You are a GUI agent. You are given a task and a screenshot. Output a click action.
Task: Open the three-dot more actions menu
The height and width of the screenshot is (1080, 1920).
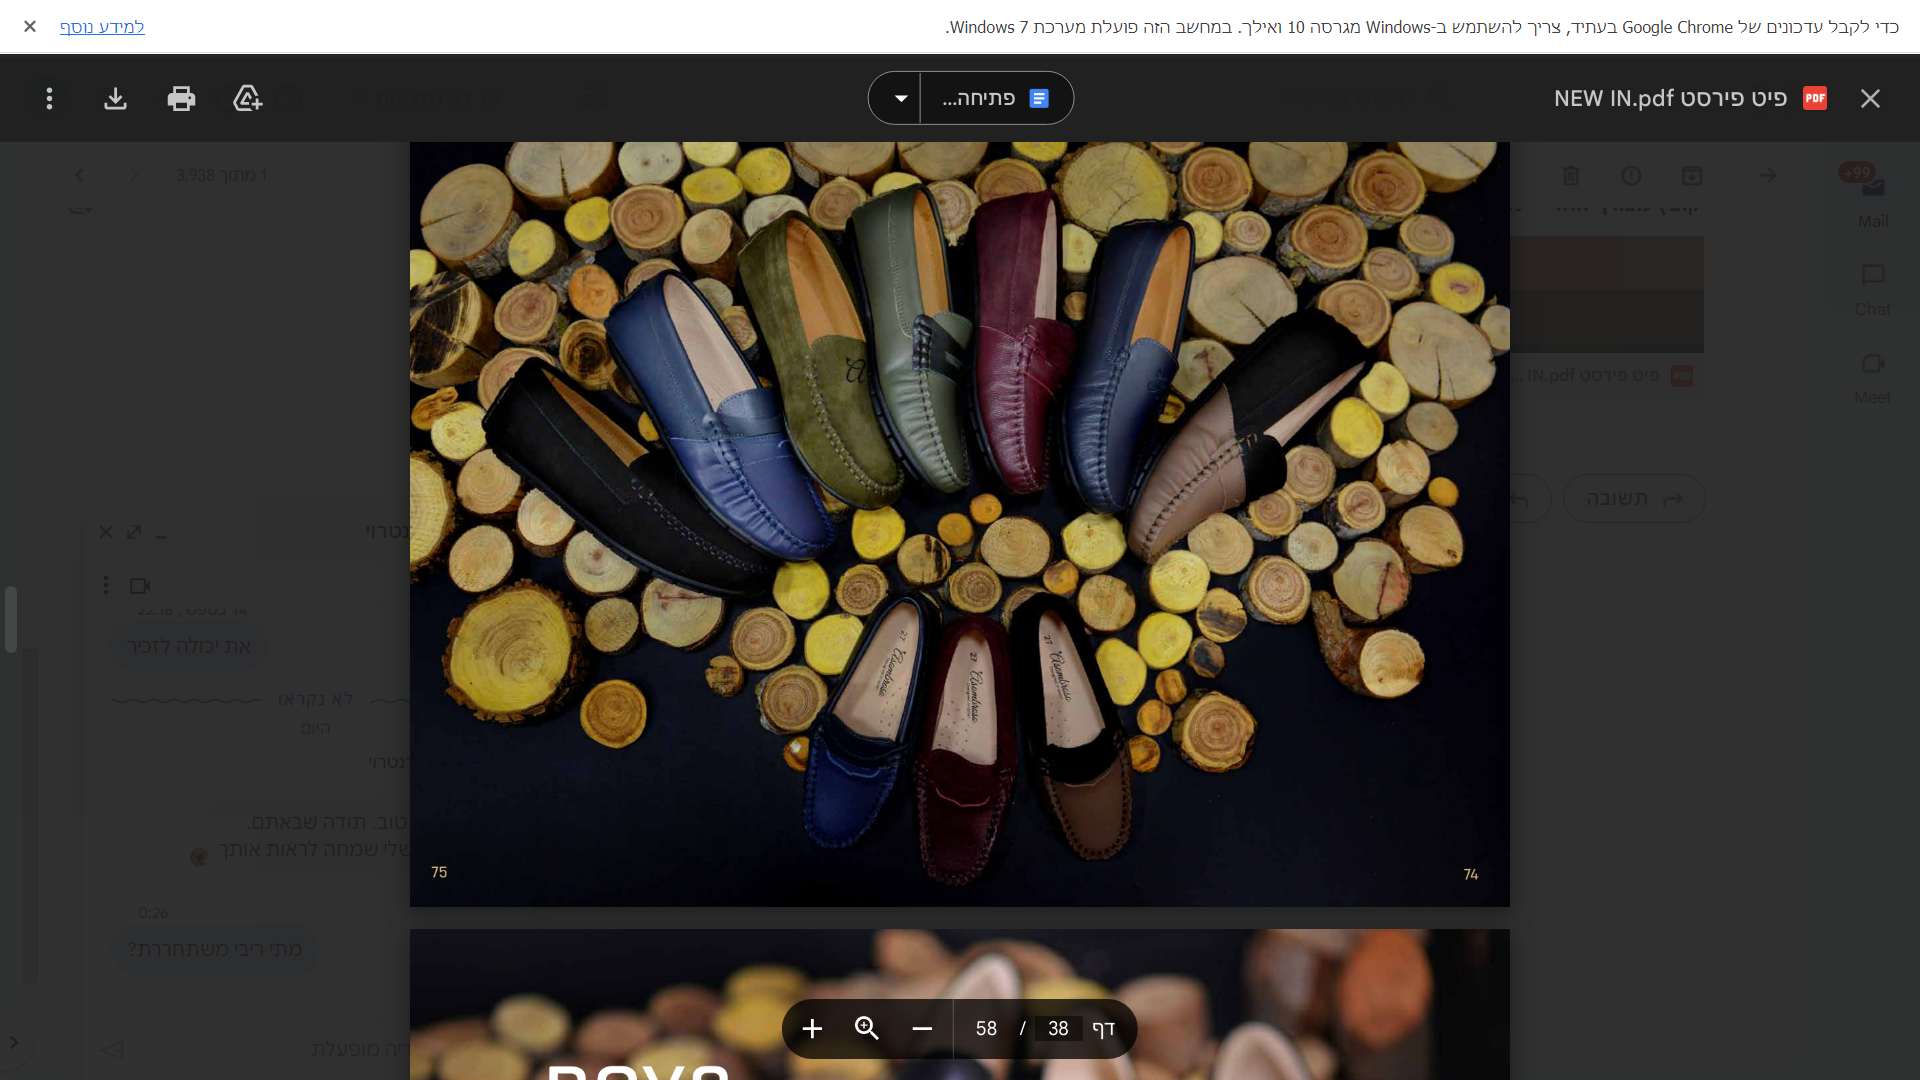[49, 98]
